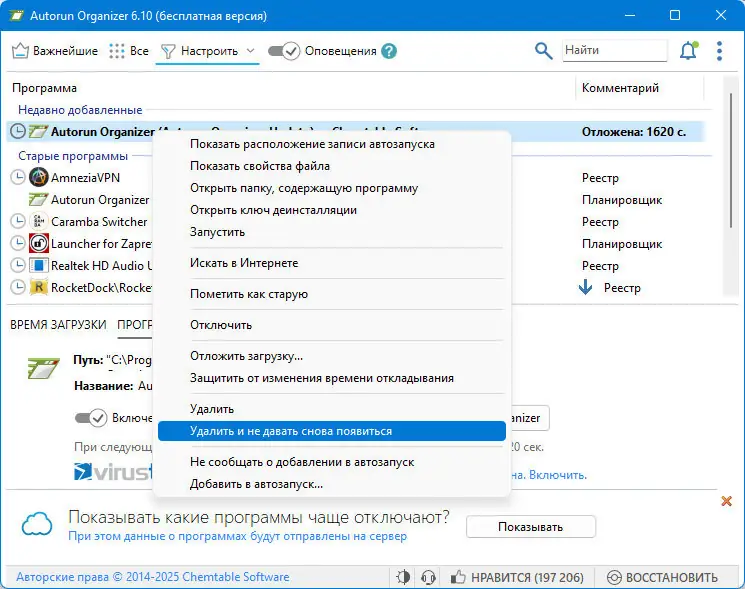Collapse the Старые программы group

(73, 156)
